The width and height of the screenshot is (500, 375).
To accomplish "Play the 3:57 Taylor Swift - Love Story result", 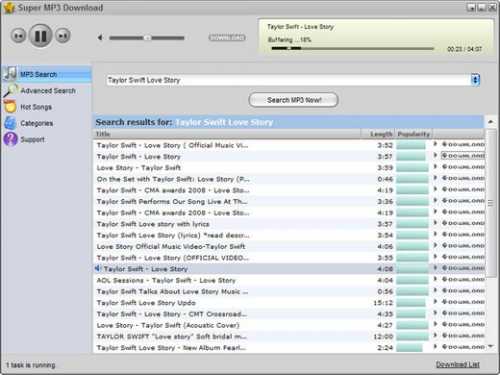I will pos(435,156).
